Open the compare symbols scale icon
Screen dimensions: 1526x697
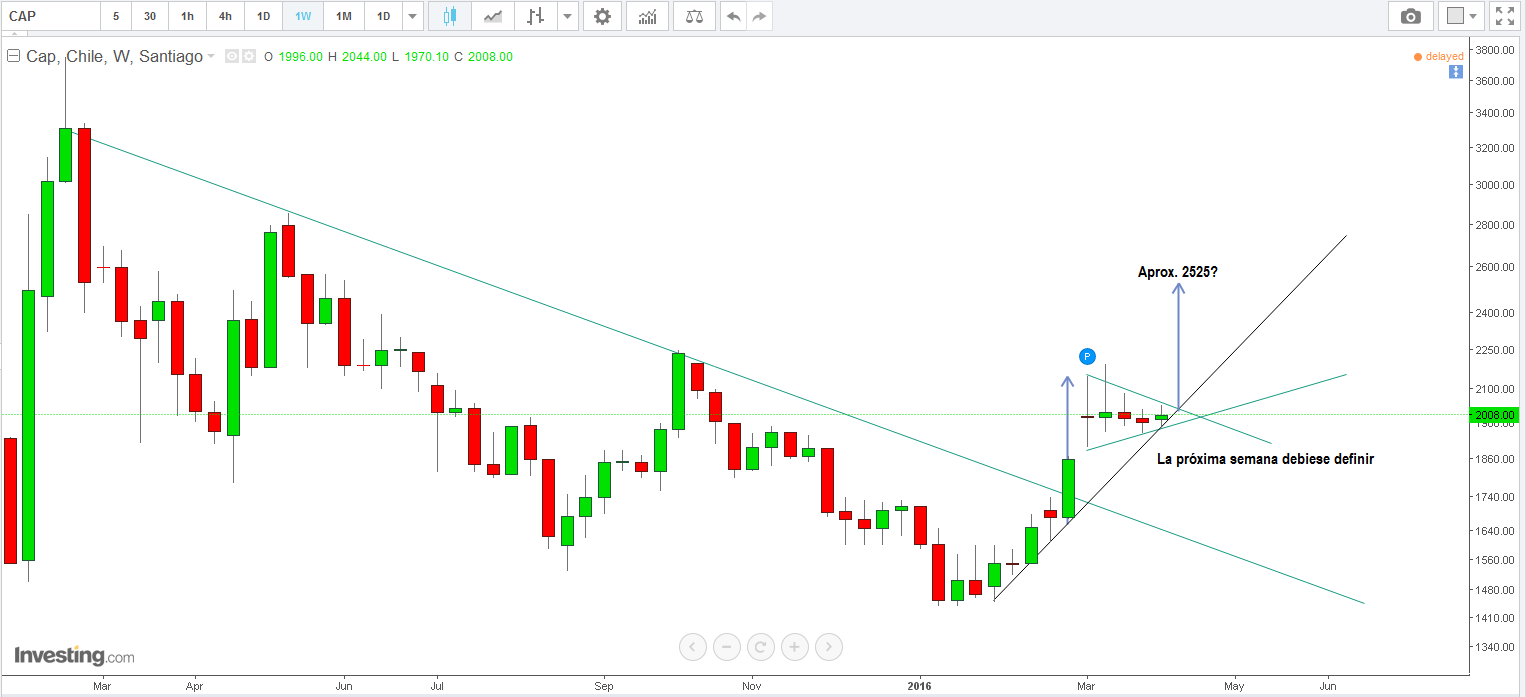point(694,16)
